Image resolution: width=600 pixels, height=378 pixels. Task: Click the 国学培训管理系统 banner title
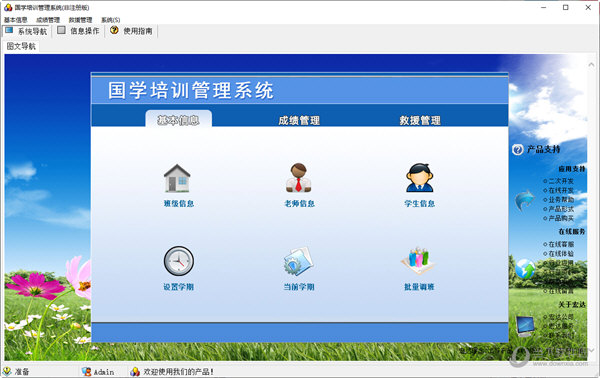tap(191, 91)
